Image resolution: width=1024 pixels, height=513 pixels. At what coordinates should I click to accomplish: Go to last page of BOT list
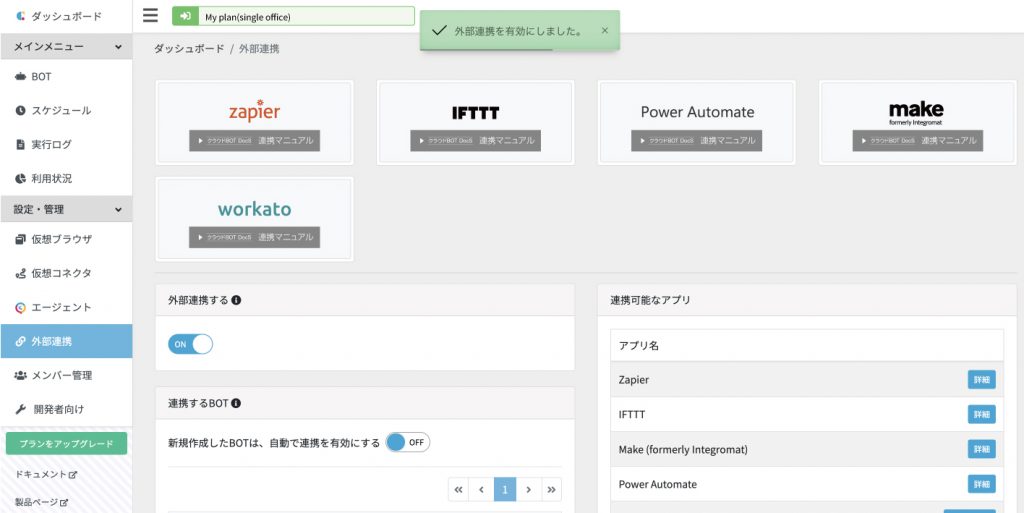click(x=551, y=490)
